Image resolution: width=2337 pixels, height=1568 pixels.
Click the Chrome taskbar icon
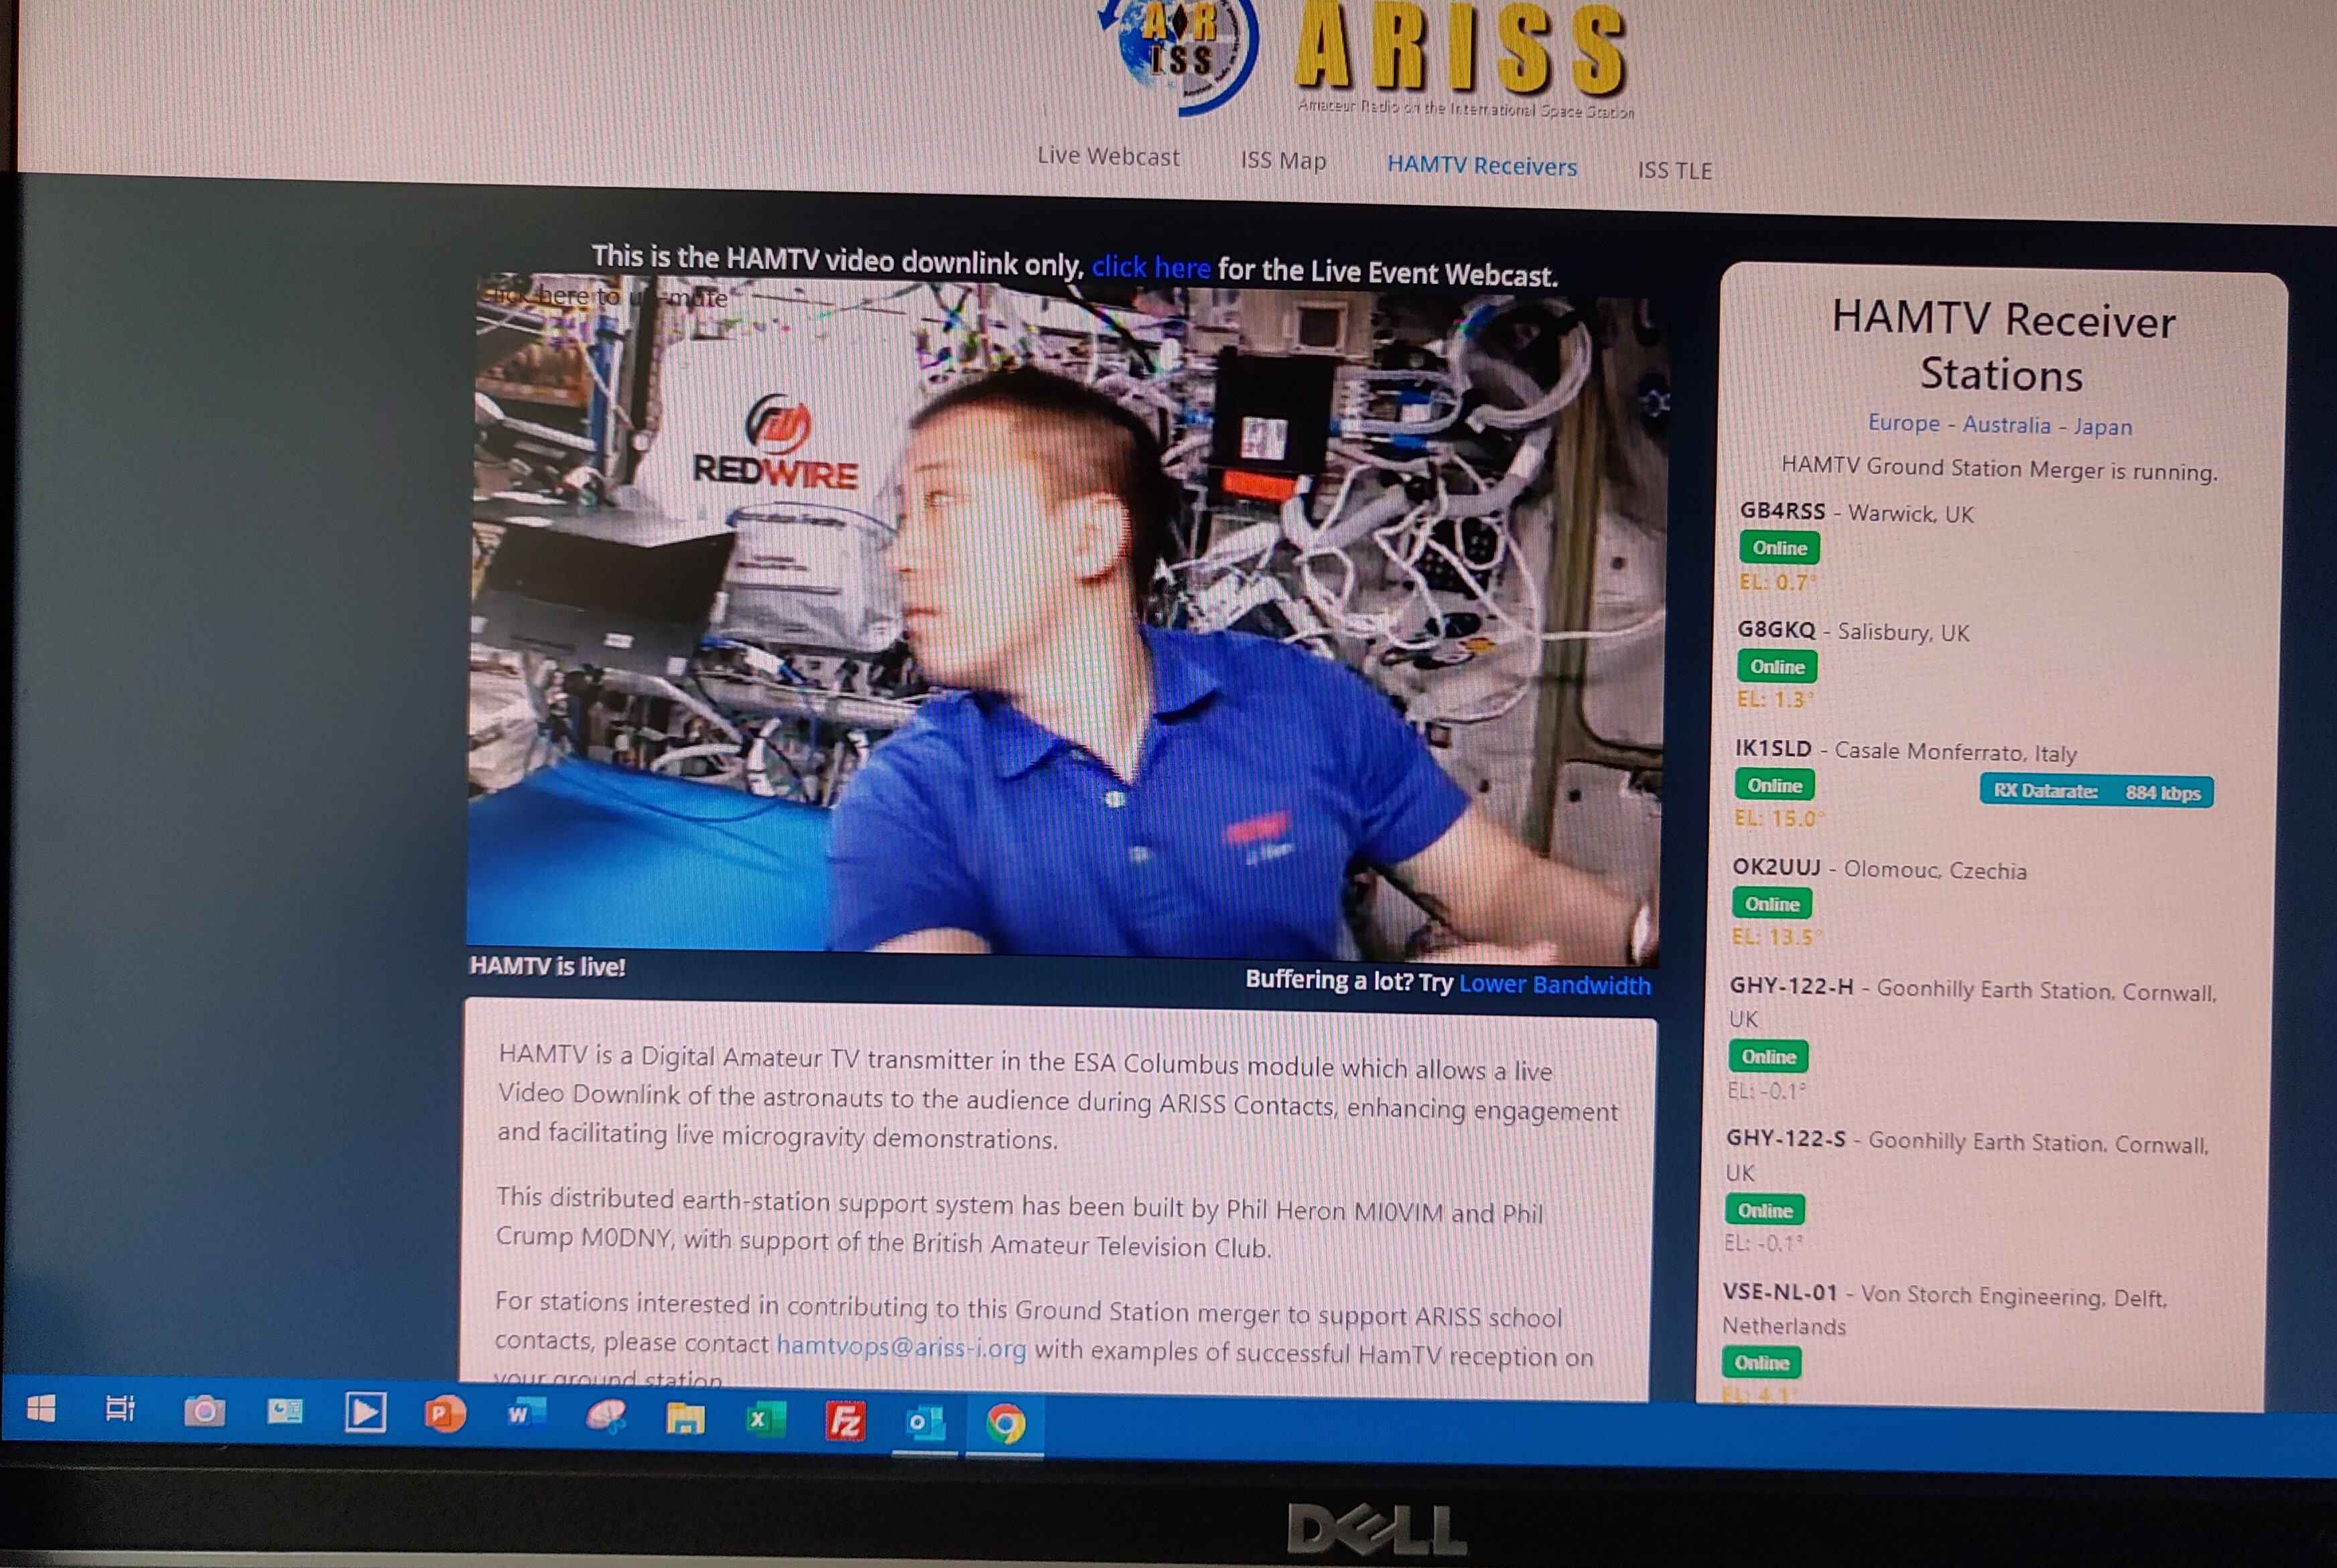1005,1423
